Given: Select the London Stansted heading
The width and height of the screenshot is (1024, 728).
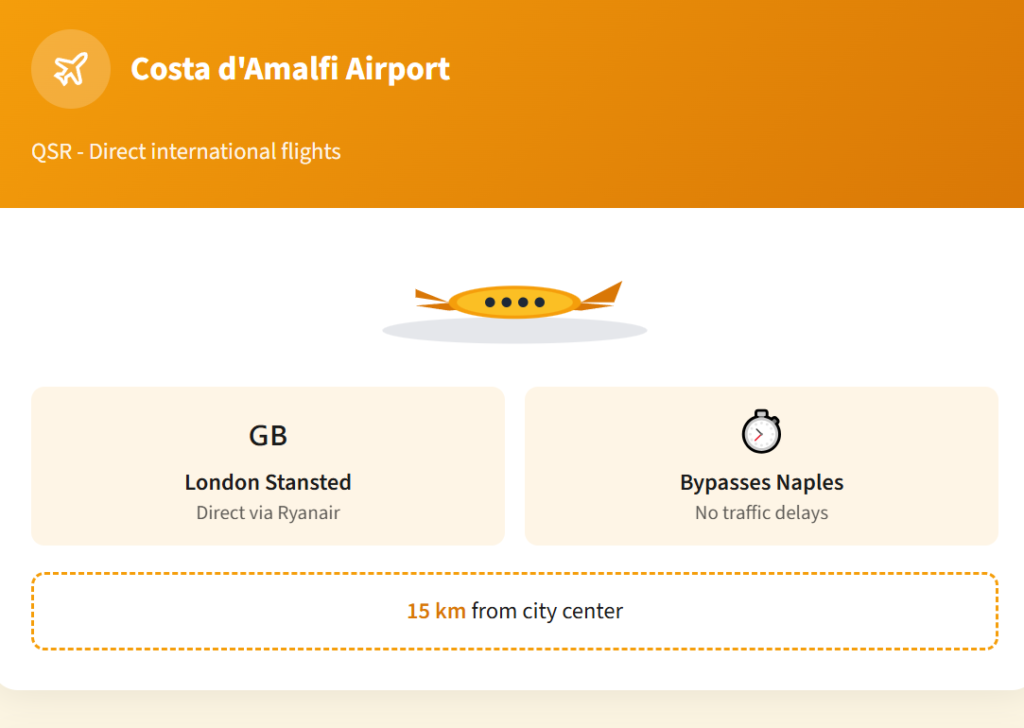Looking at the screenshot, I should tap(268, 482).
